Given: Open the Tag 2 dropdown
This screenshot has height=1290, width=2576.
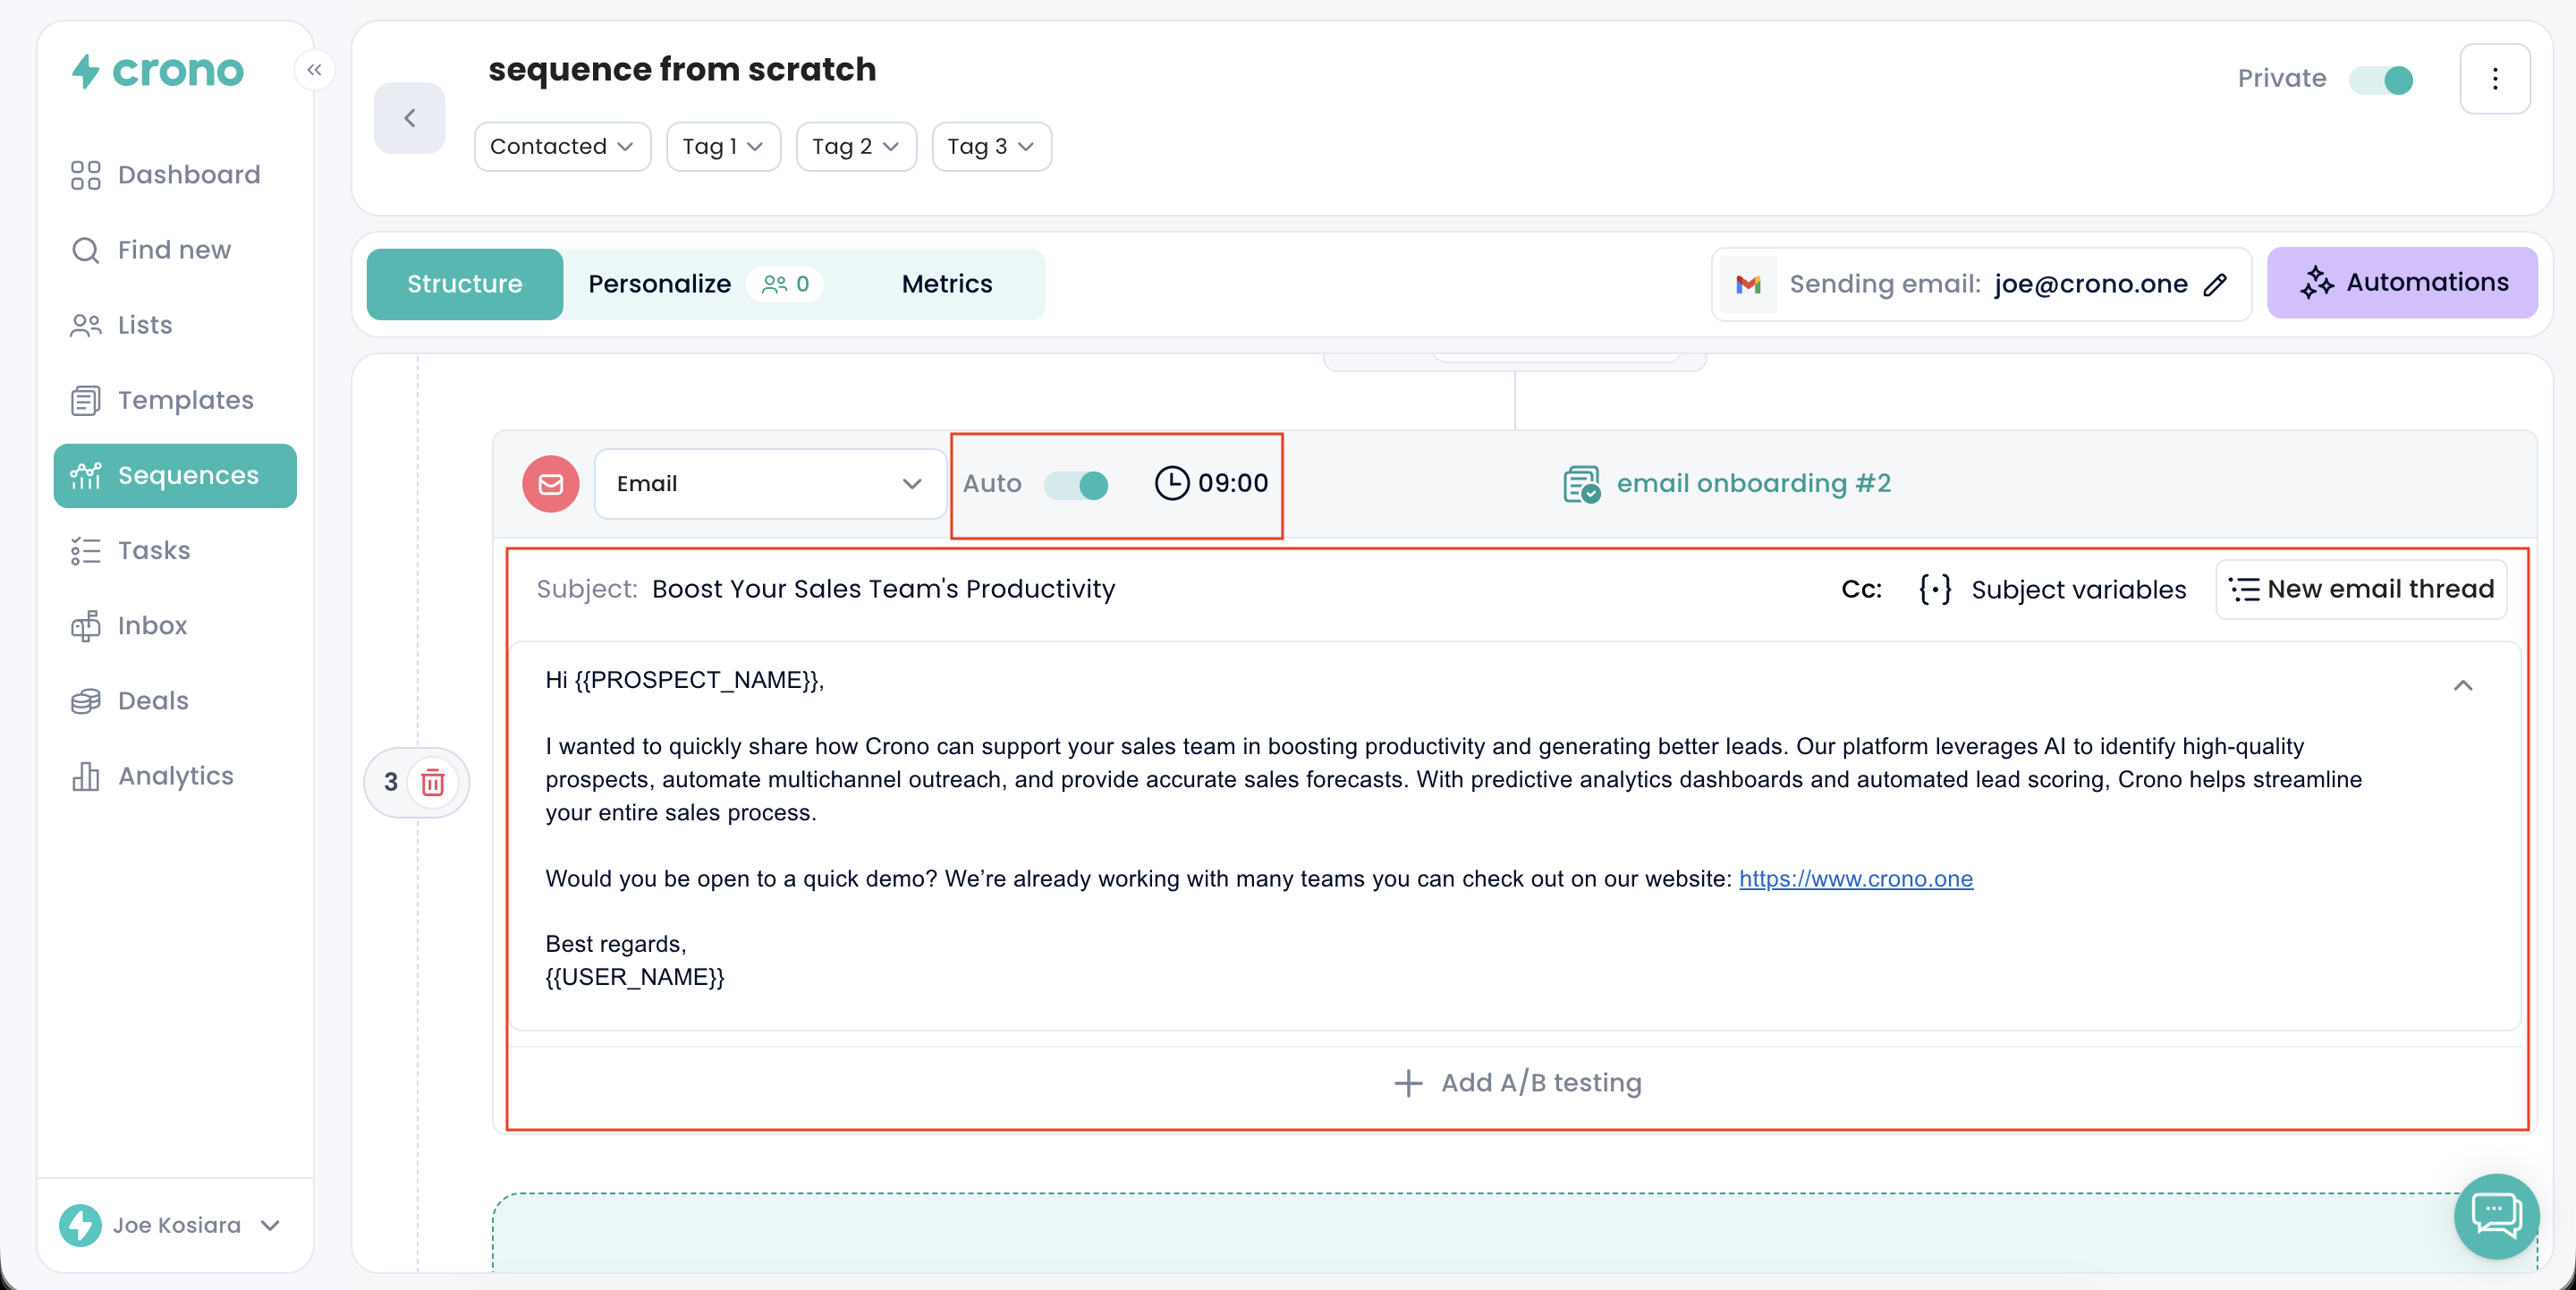Looking at the screenshot, I should (855, 147).
